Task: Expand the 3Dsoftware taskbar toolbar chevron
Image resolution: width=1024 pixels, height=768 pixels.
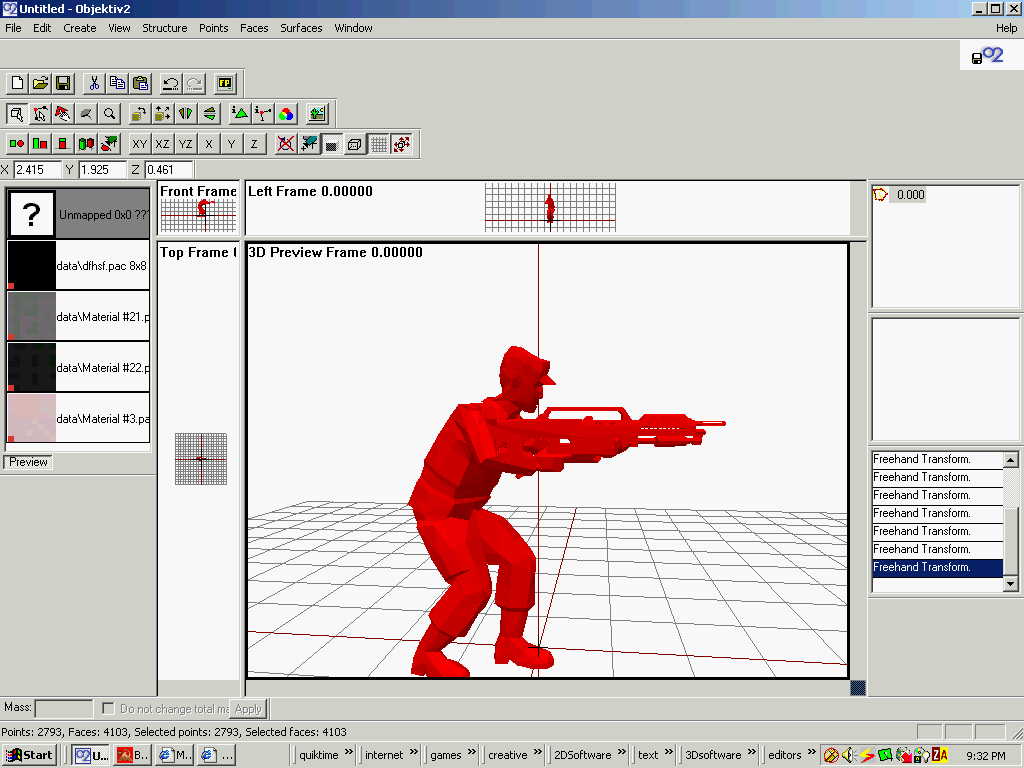Action: click(751, 754)
